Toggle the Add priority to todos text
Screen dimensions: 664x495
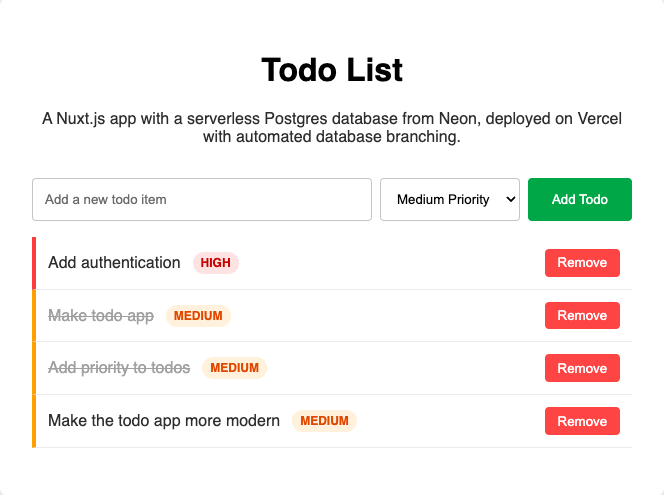point(119,368)
